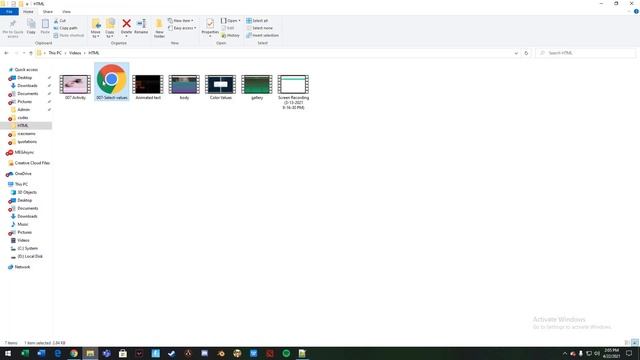Create a New folder from the ribbon
The width and height of the screenshot is (640, 360).
tap(159, 28)
